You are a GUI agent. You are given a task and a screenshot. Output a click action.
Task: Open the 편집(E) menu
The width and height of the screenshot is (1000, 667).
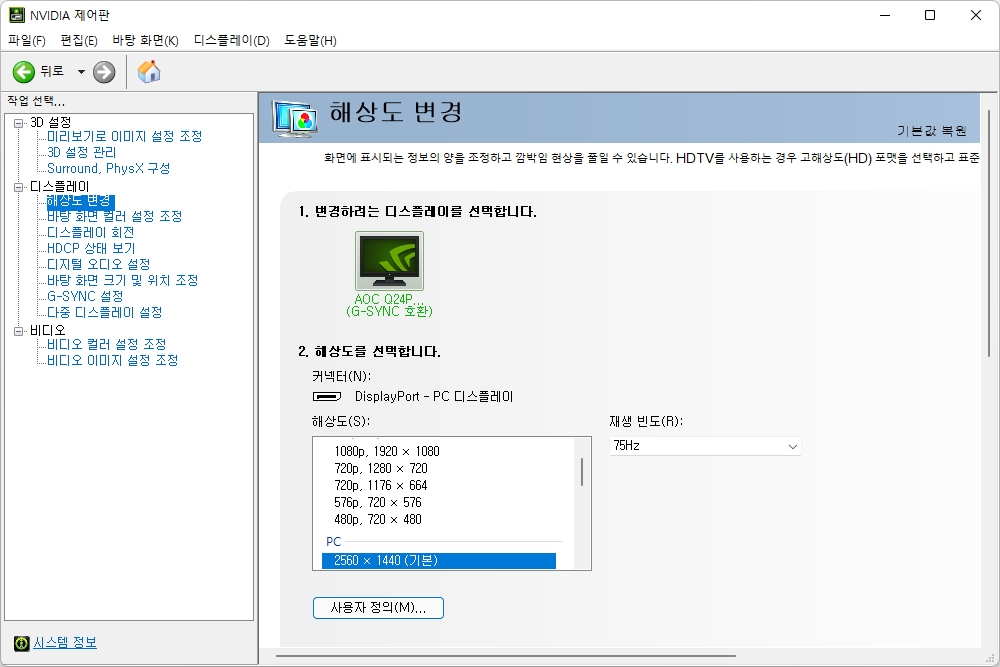tap(79, 41)
